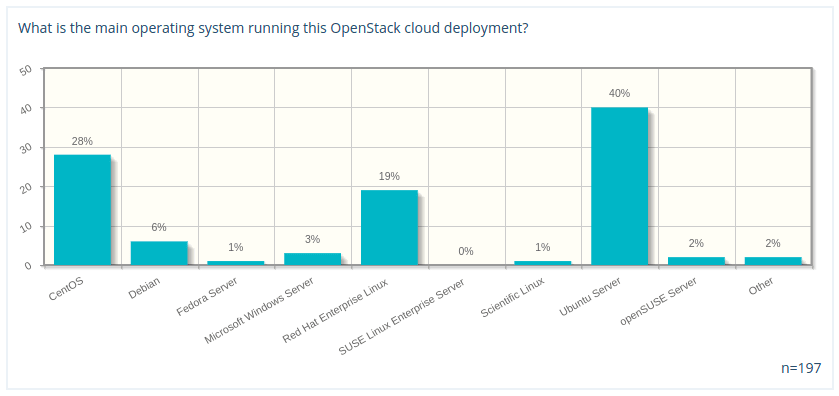839x396 pixels.
Task: Click the 28% value label
Action: [82, 141]
